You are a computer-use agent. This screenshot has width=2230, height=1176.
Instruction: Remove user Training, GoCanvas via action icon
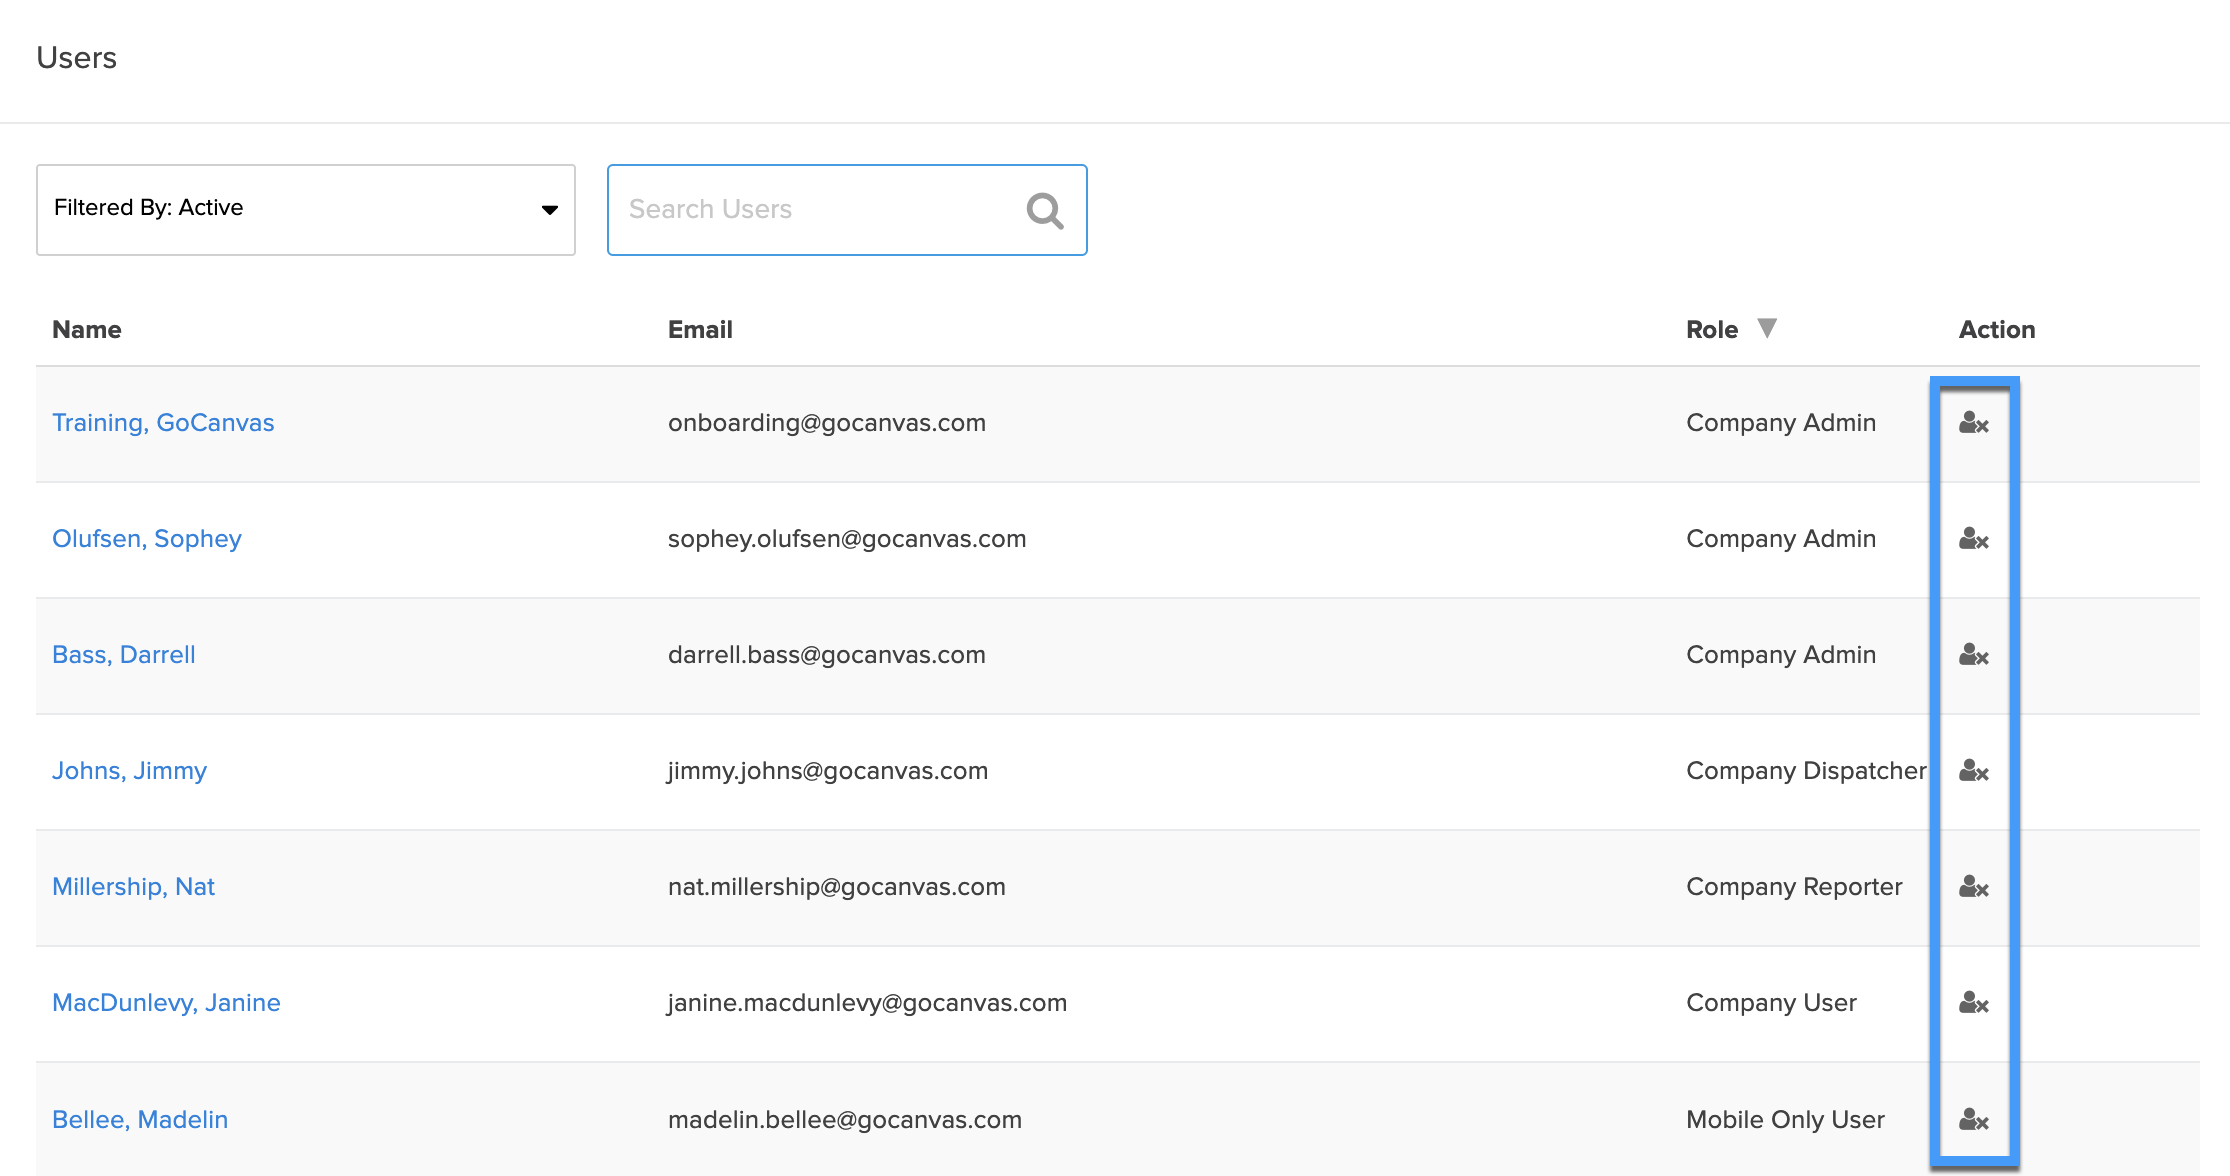[x=1973, y=423]
